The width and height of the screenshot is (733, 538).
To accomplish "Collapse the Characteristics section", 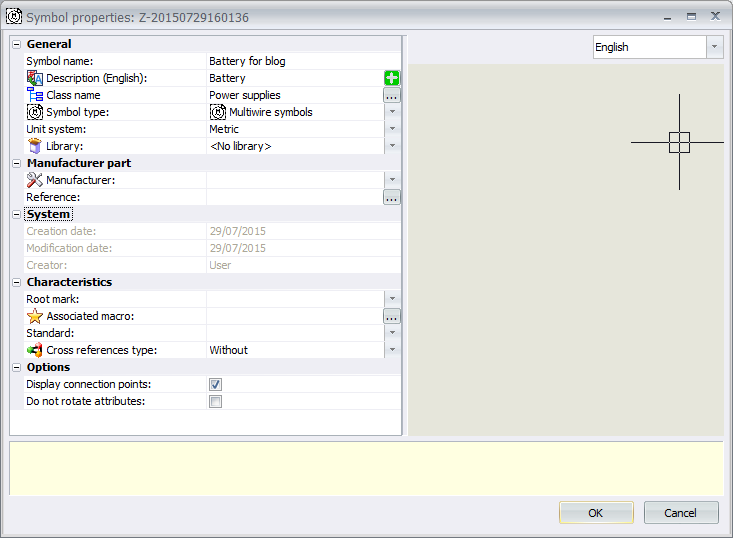I will 16,282.
